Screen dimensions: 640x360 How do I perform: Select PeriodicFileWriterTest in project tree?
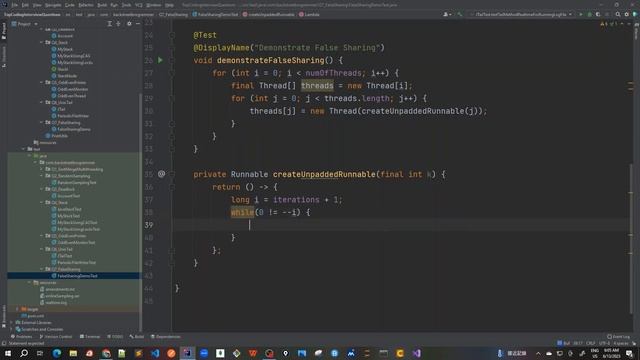(74, 262)
